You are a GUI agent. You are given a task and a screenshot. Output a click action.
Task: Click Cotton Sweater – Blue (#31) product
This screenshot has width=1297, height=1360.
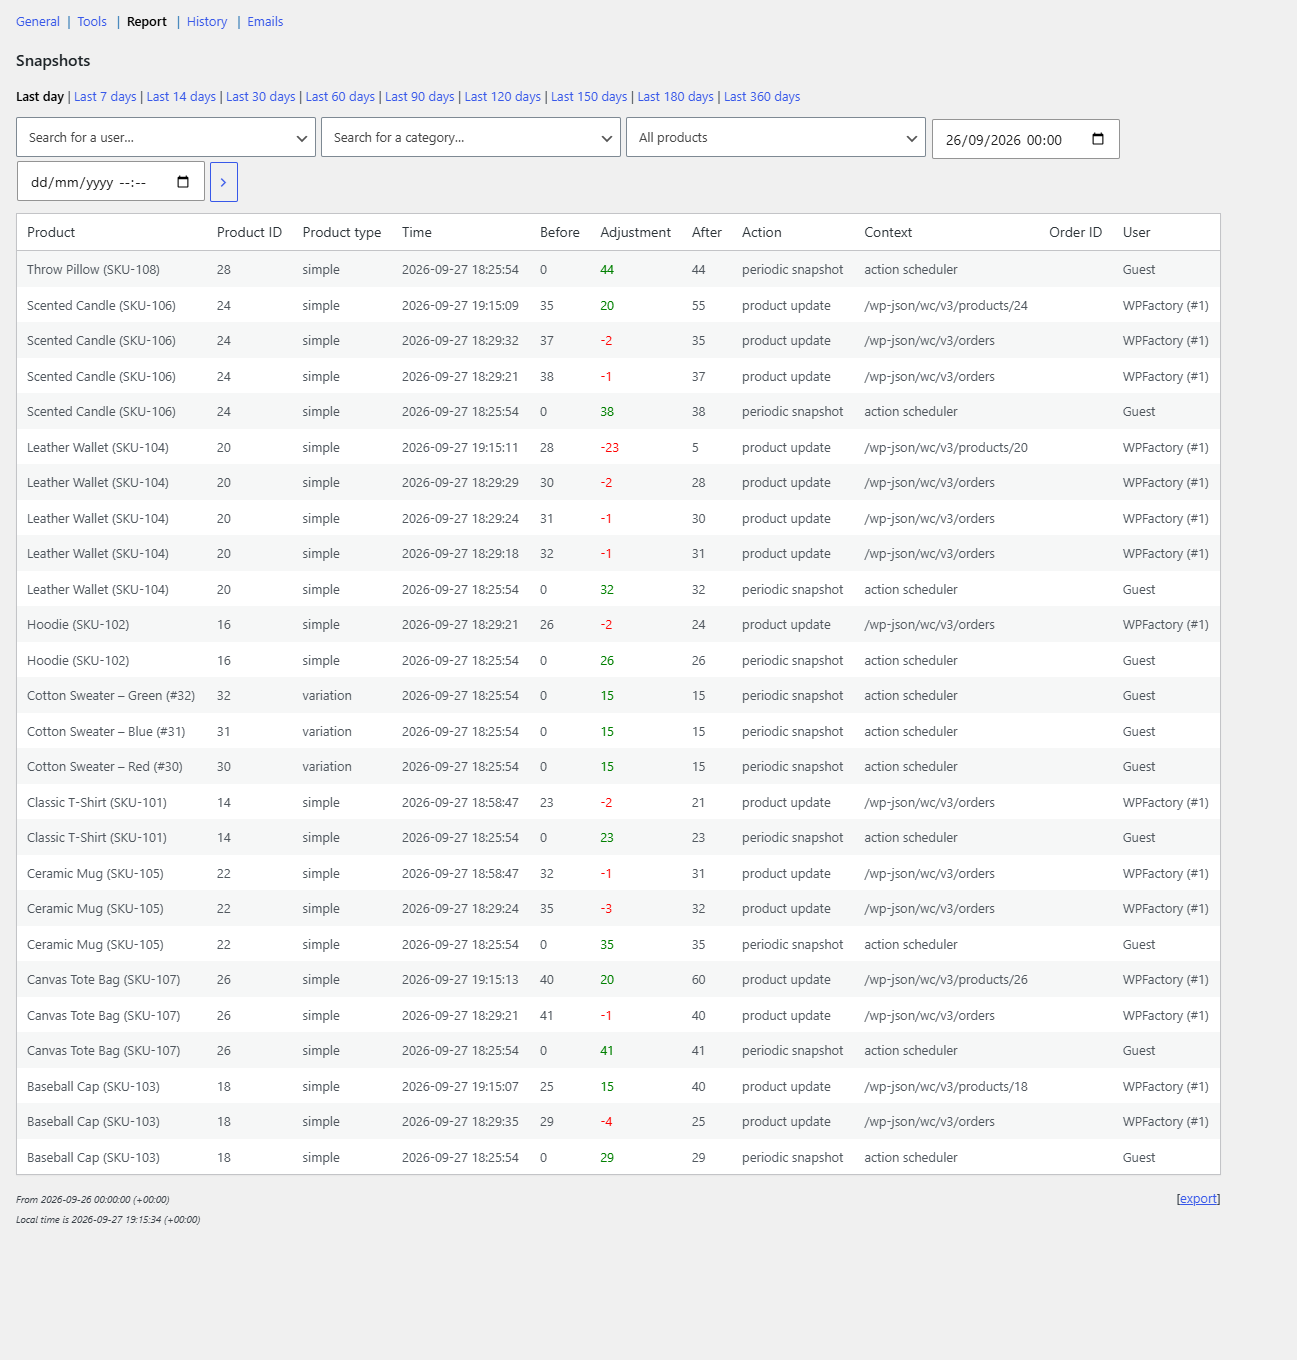[x=106, y=732]
